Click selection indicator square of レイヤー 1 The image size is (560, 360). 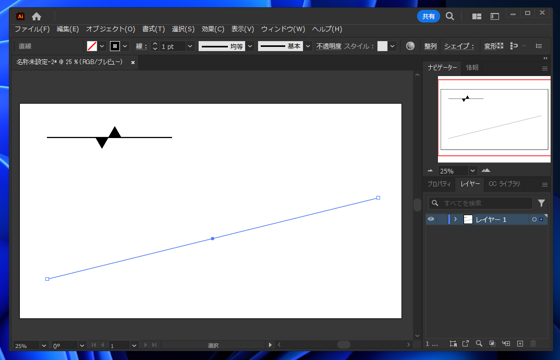coord(541,219)
